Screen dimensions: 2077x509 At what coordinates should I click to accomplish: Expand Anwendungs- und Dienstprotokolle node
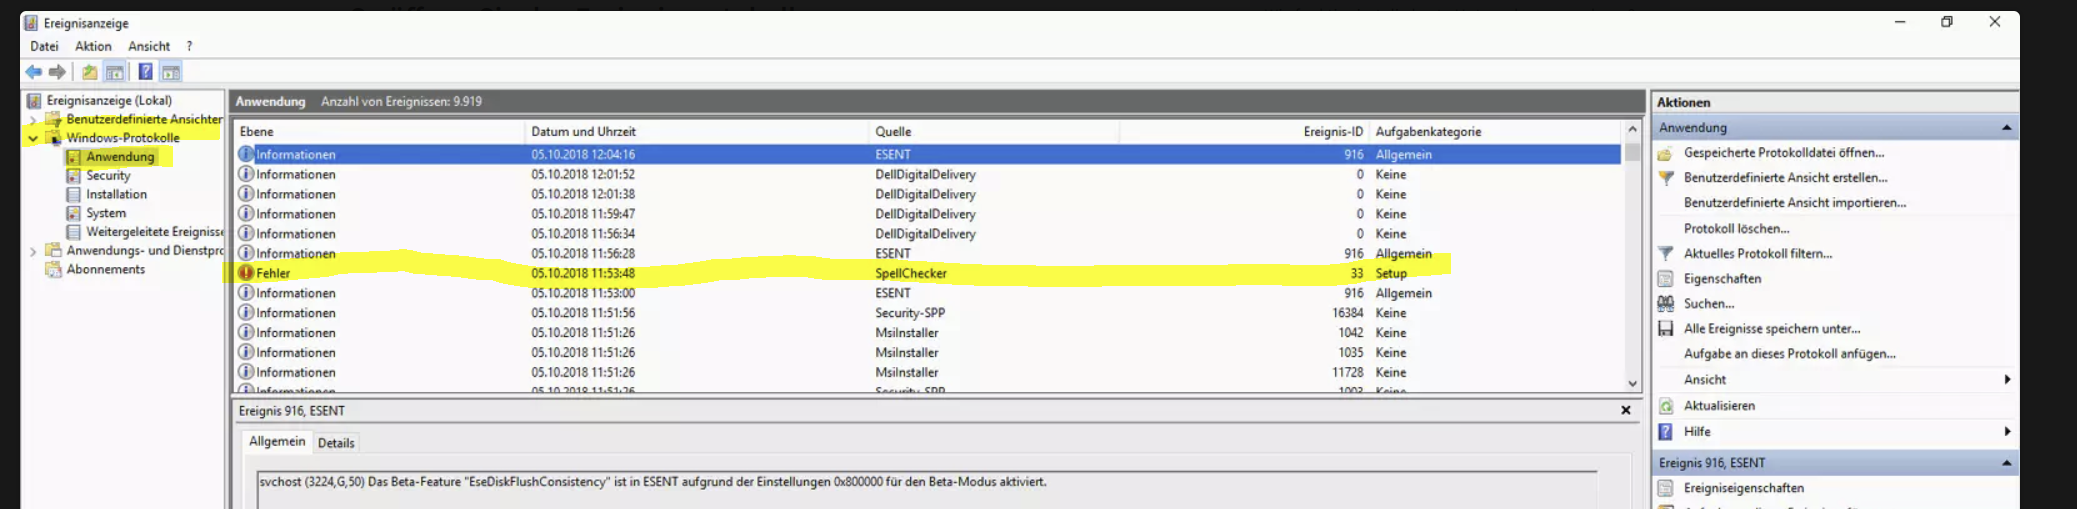click(x=33, y=251)
